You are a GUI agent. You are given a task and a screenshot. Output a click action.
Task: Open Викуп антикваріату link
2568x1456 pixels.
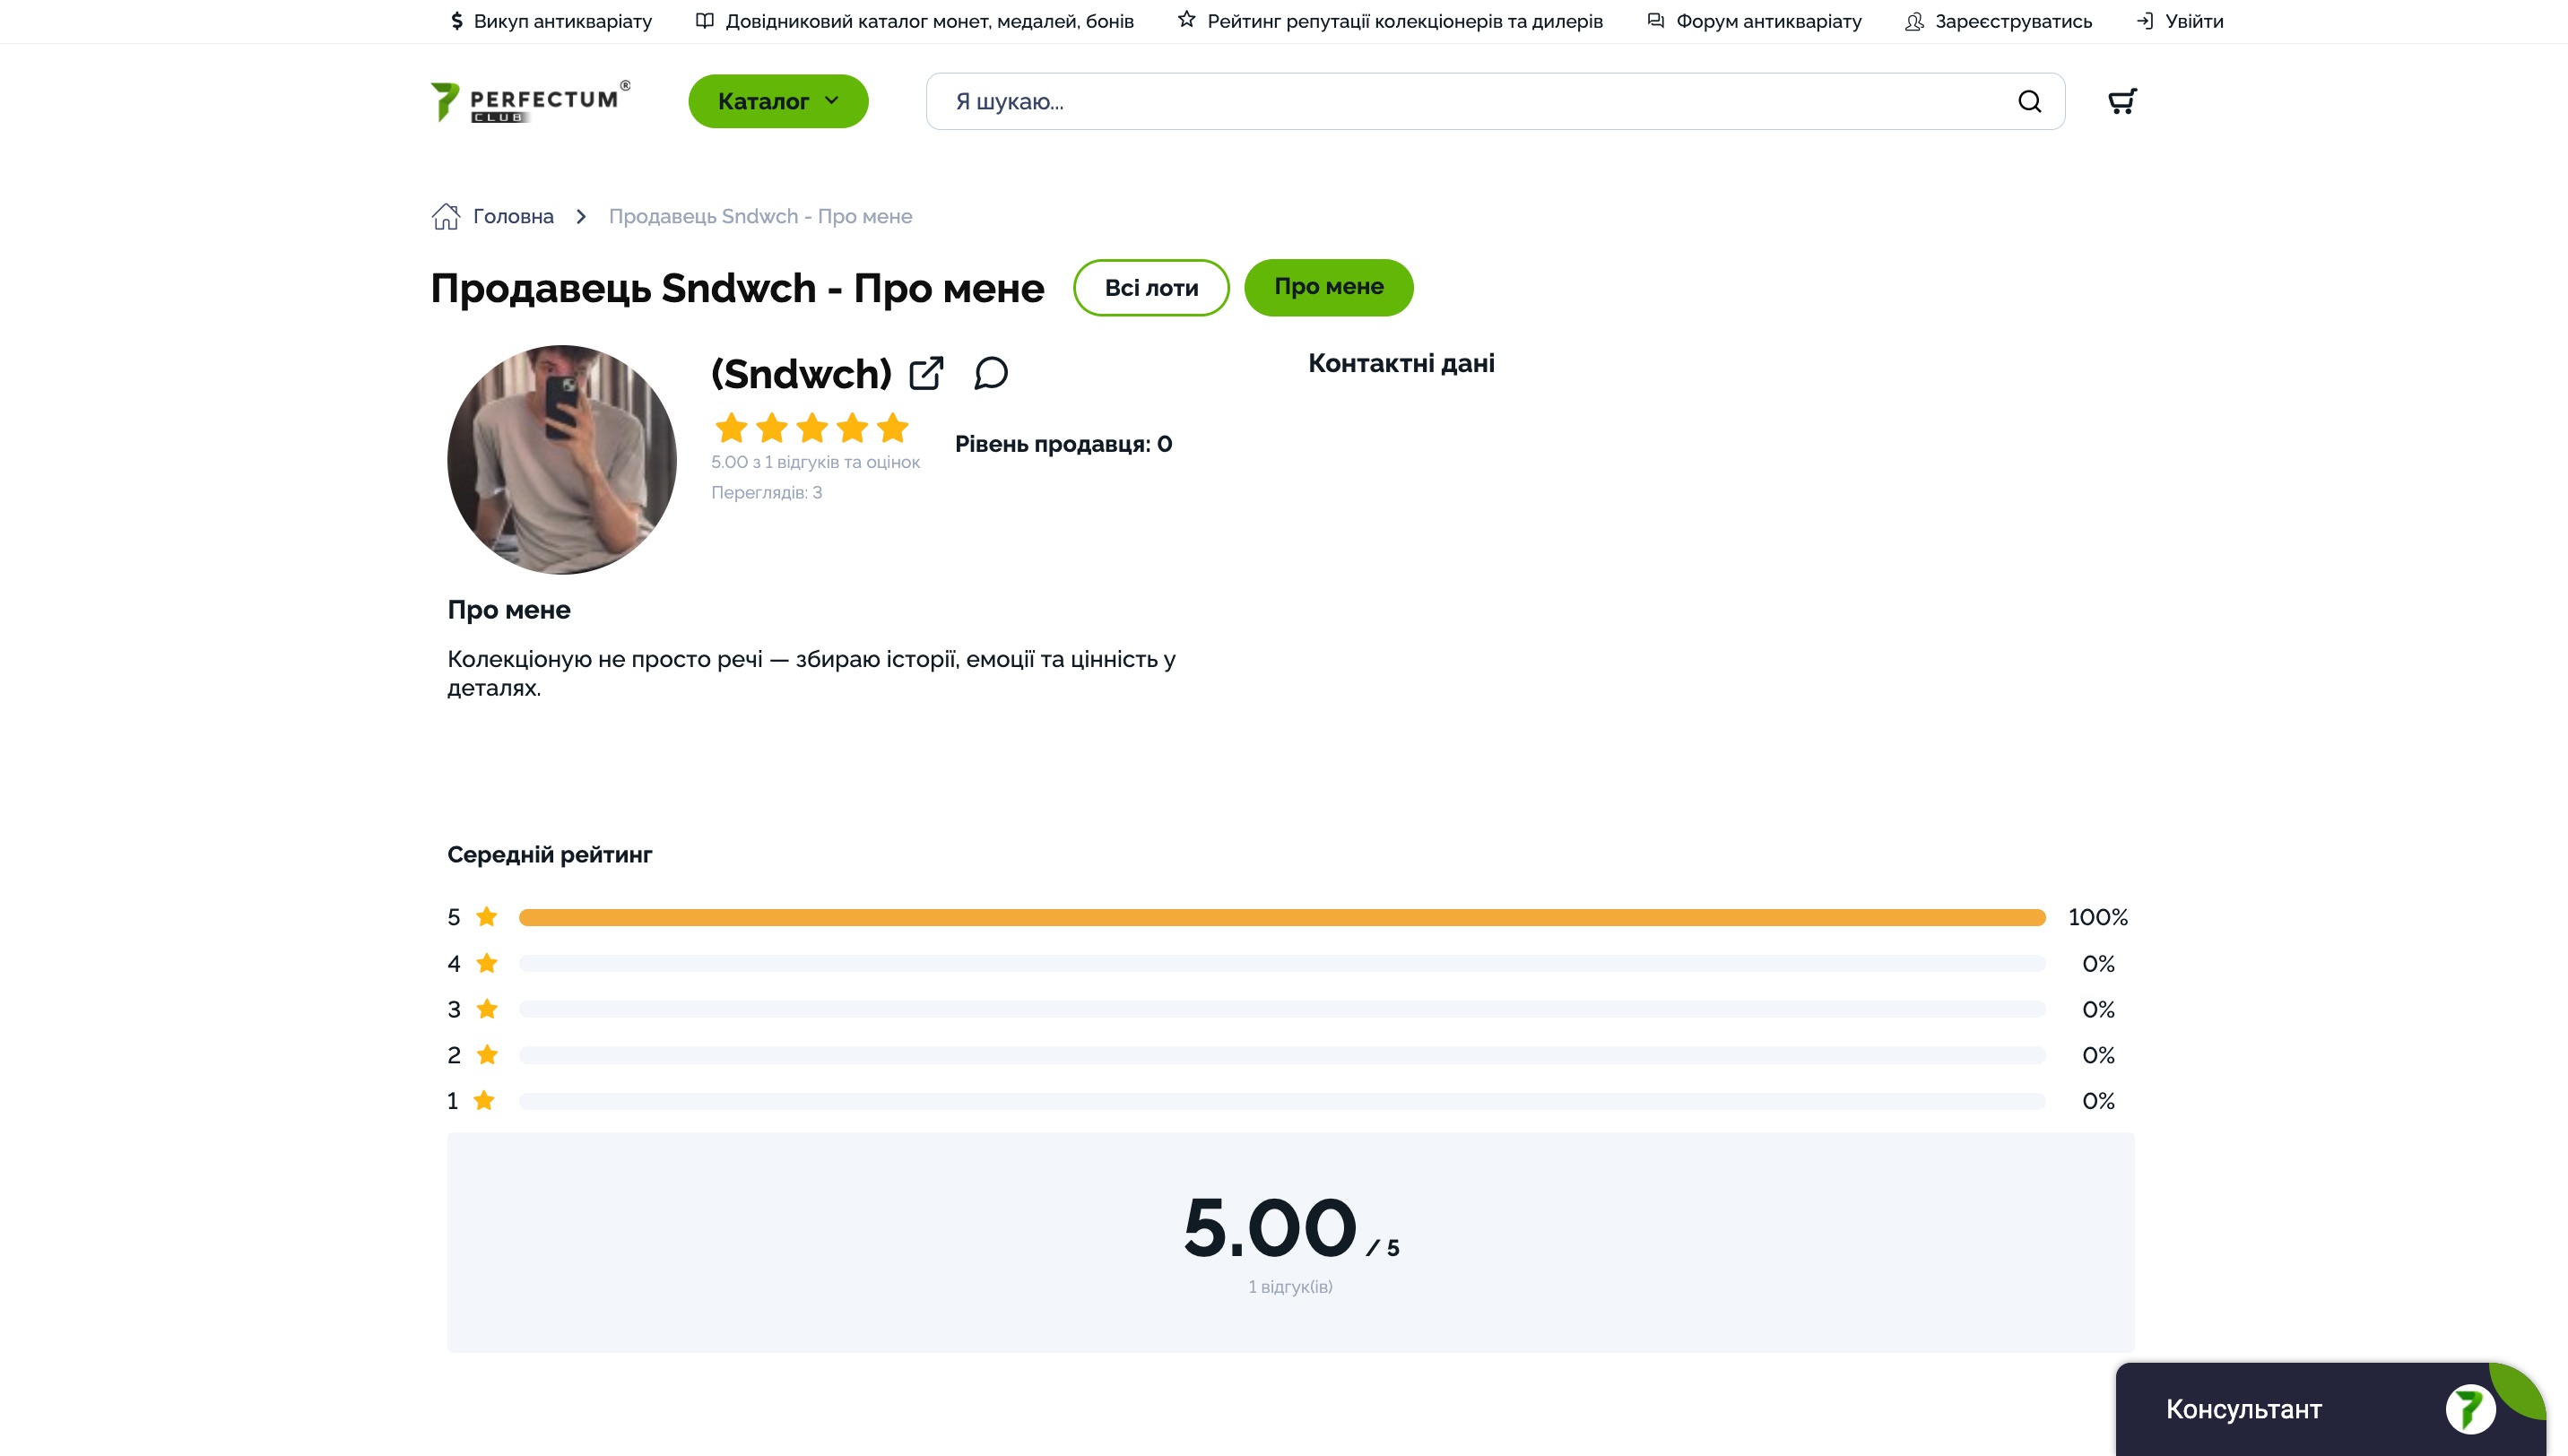[x=562, y=21]
